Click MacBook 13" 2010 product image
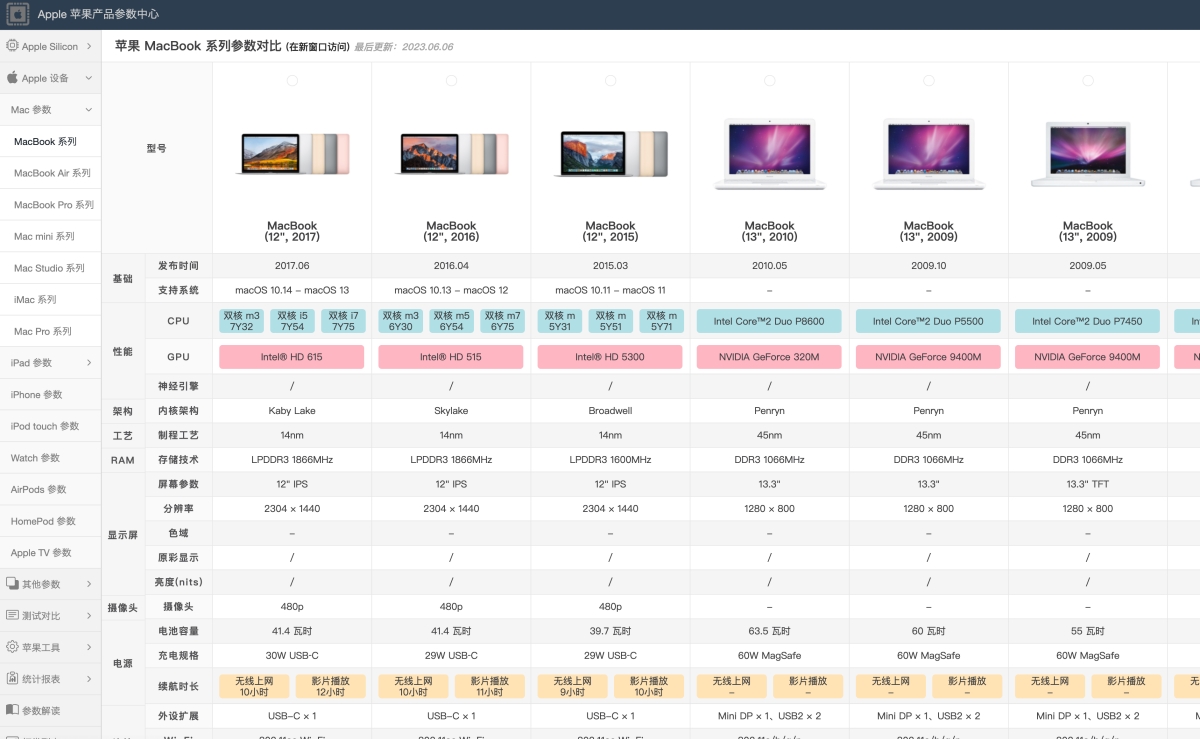The height and width of the screenshot is (739, 1200). (x=769, y=154)
